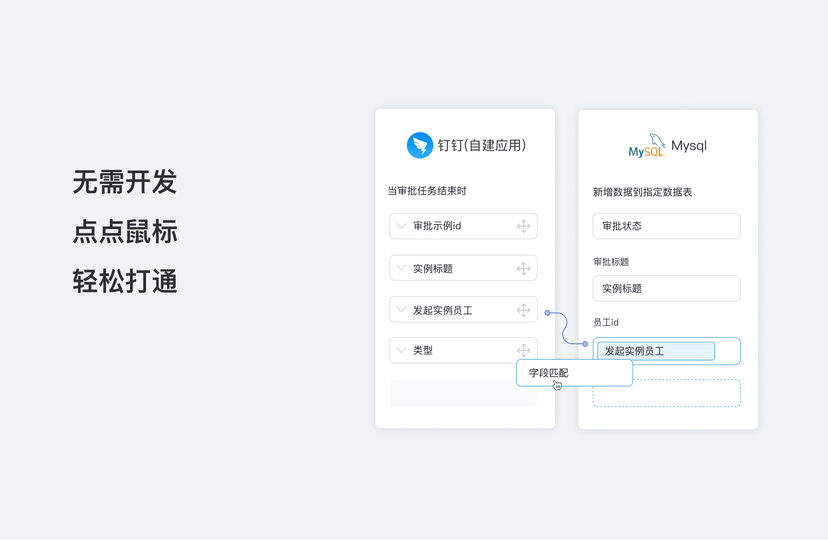Click the 字段匹配 tooltip button

click(575, 373)
